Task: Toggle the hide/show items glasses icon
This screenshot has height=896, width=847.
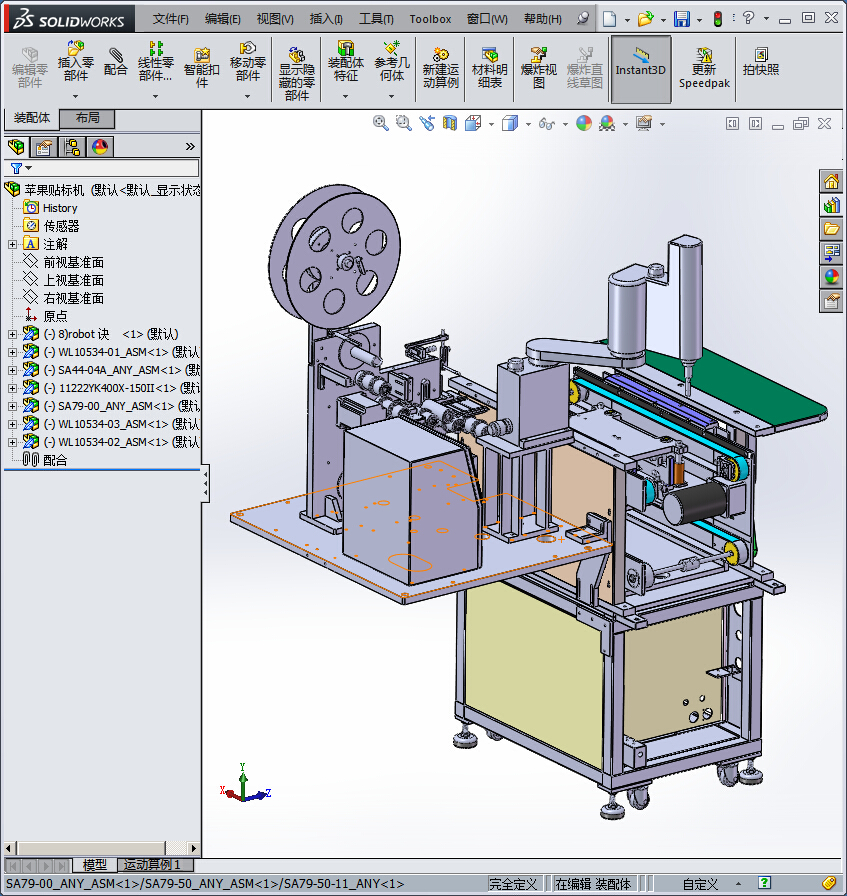Action: pyautogui.click(x=546, y=123)
